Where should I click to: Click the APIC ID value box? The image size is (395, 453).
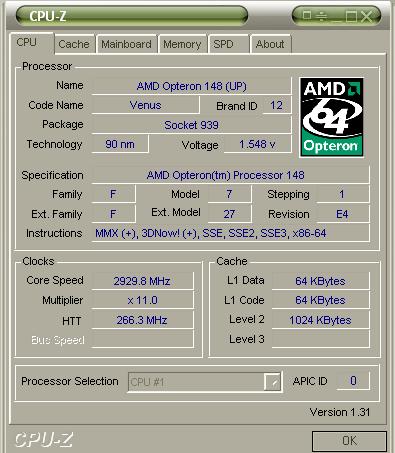coord(353,381)
